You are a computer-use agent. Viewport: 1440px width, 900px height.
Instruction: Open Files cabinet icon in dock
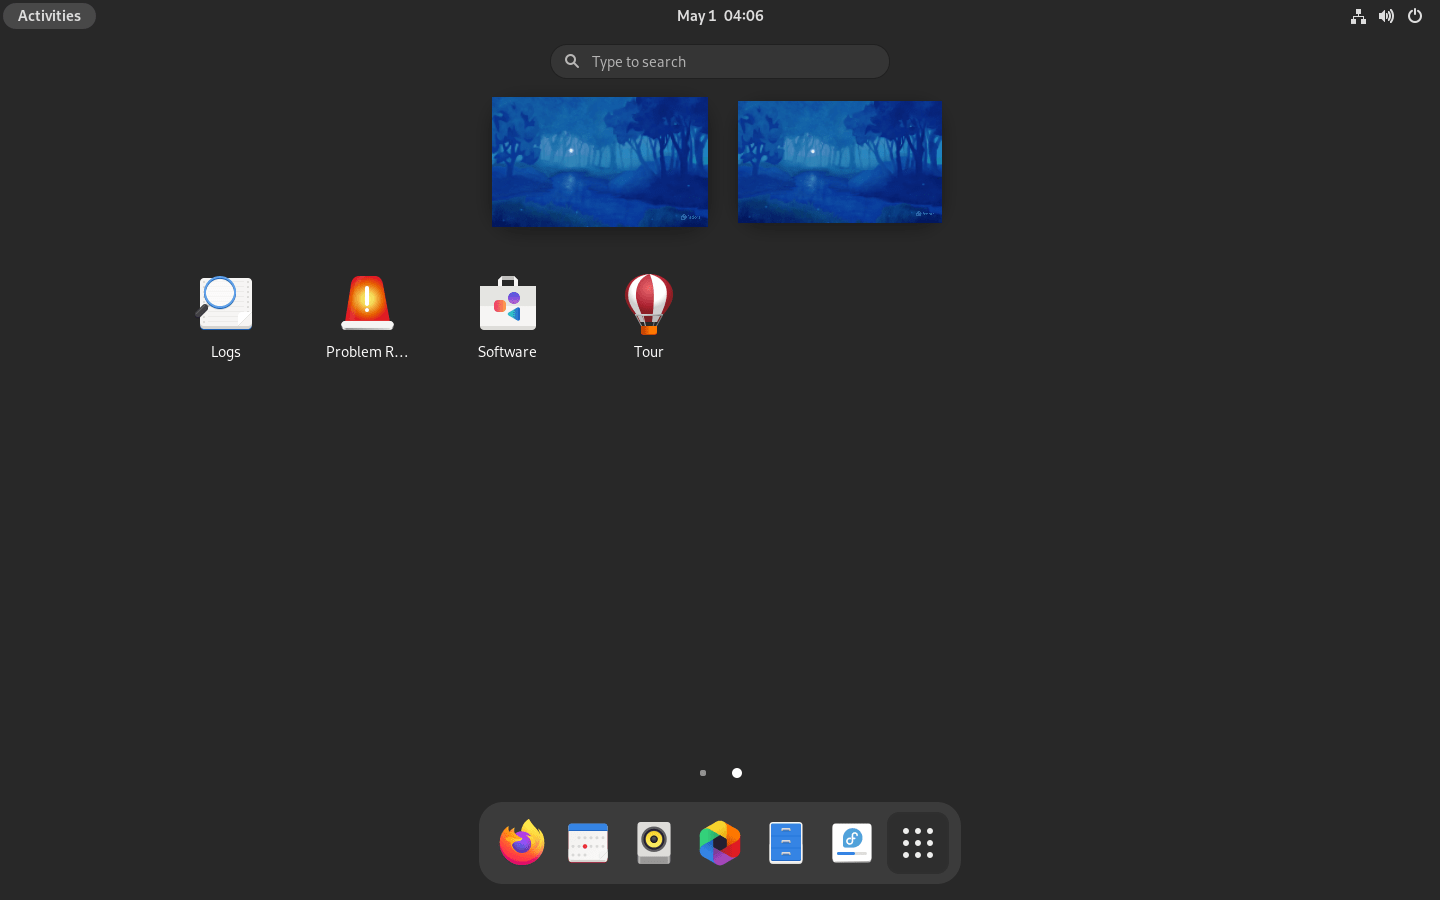click(x=786, y=843)
